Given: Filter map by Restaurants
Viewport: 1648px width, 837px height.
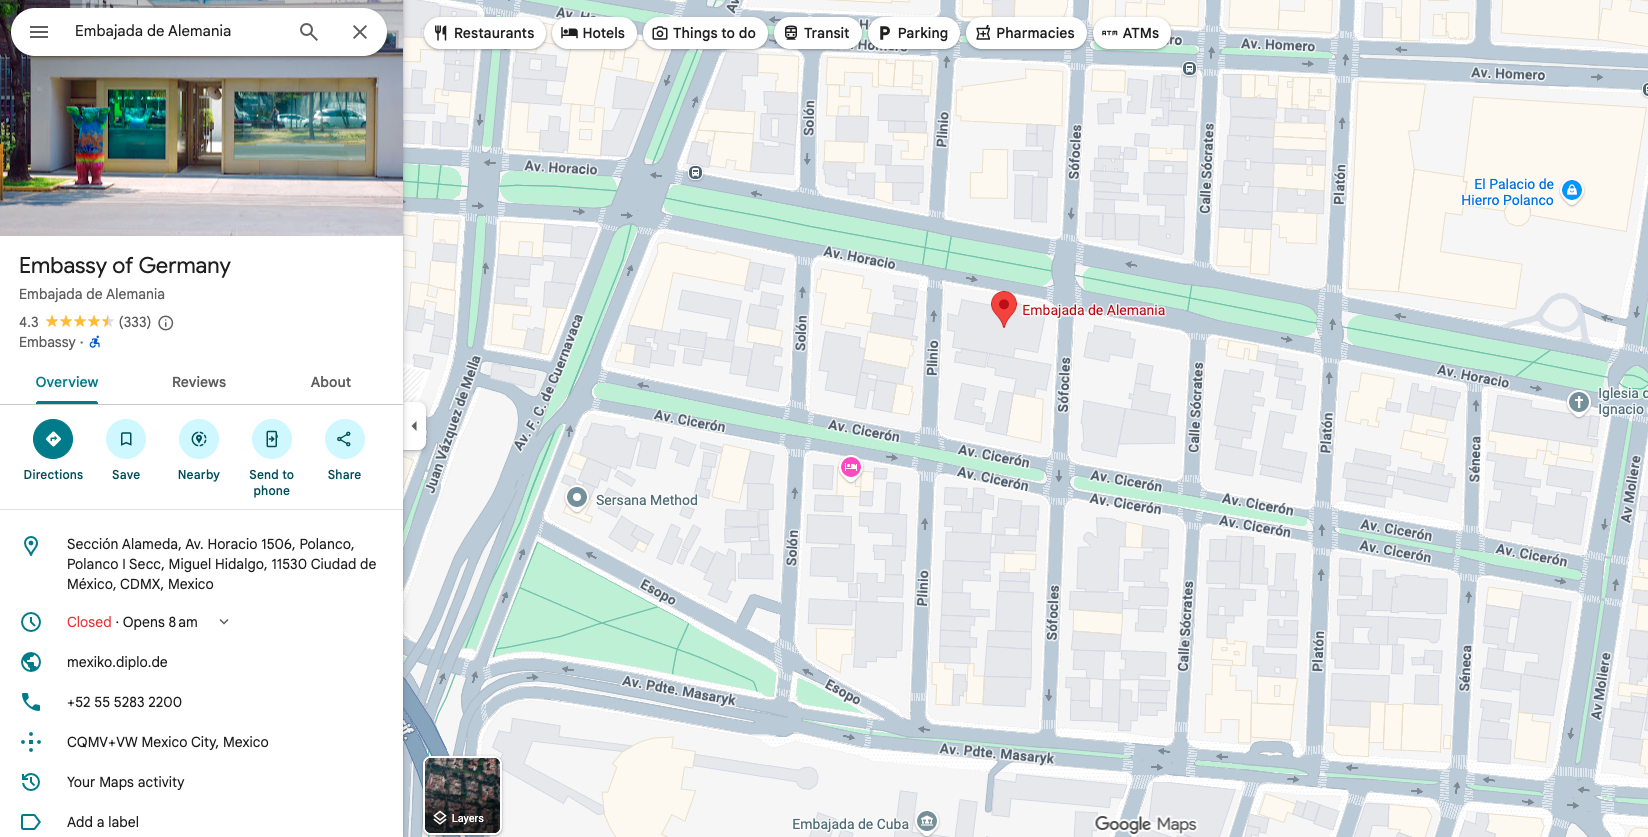Looking at the screenshot, I should pos(485,33).
